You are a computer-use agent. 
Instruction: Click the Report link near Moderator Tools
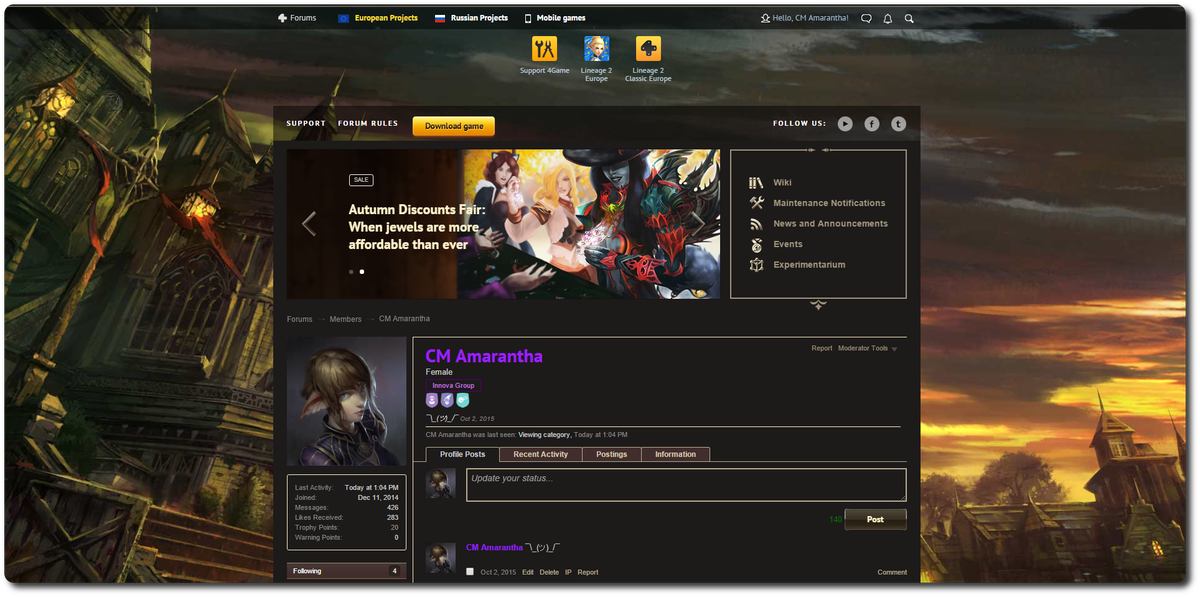point(822,349)
